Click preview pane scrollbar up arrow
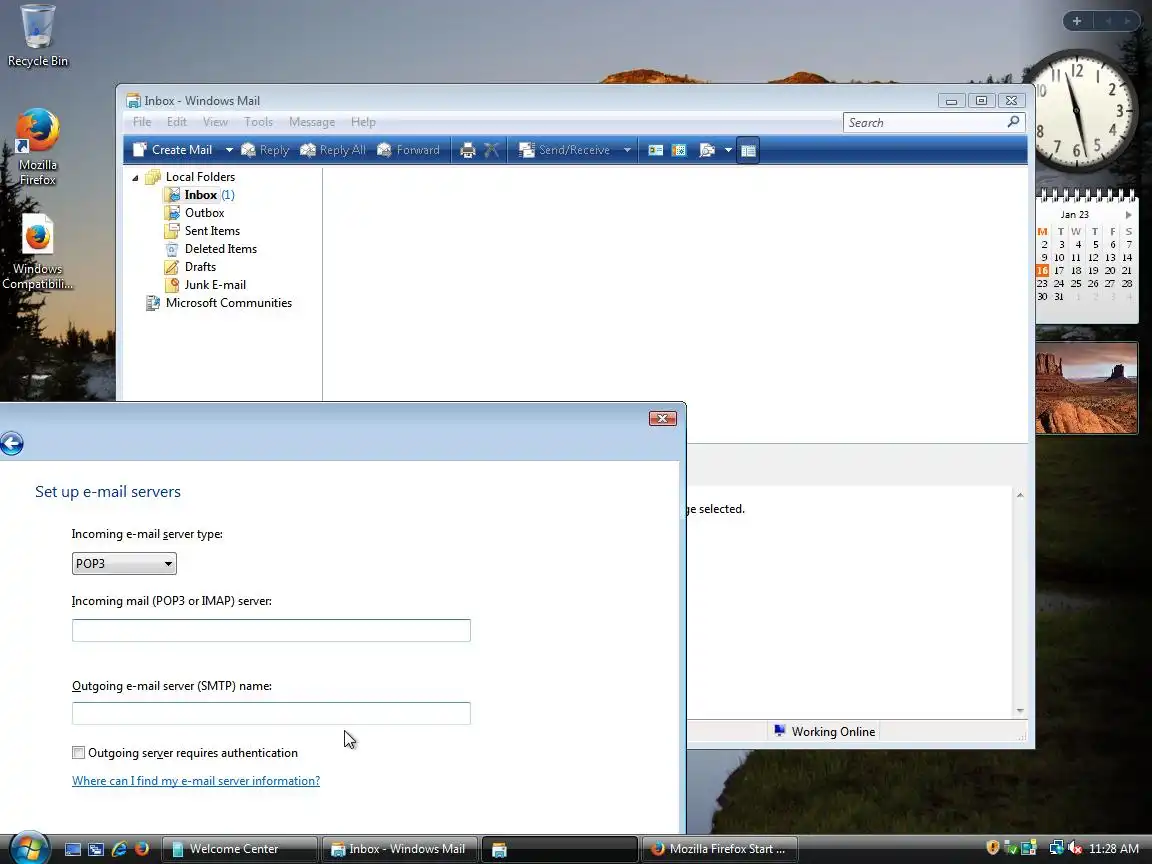This screenshot has height=864, width=1152. [1020, 495]
